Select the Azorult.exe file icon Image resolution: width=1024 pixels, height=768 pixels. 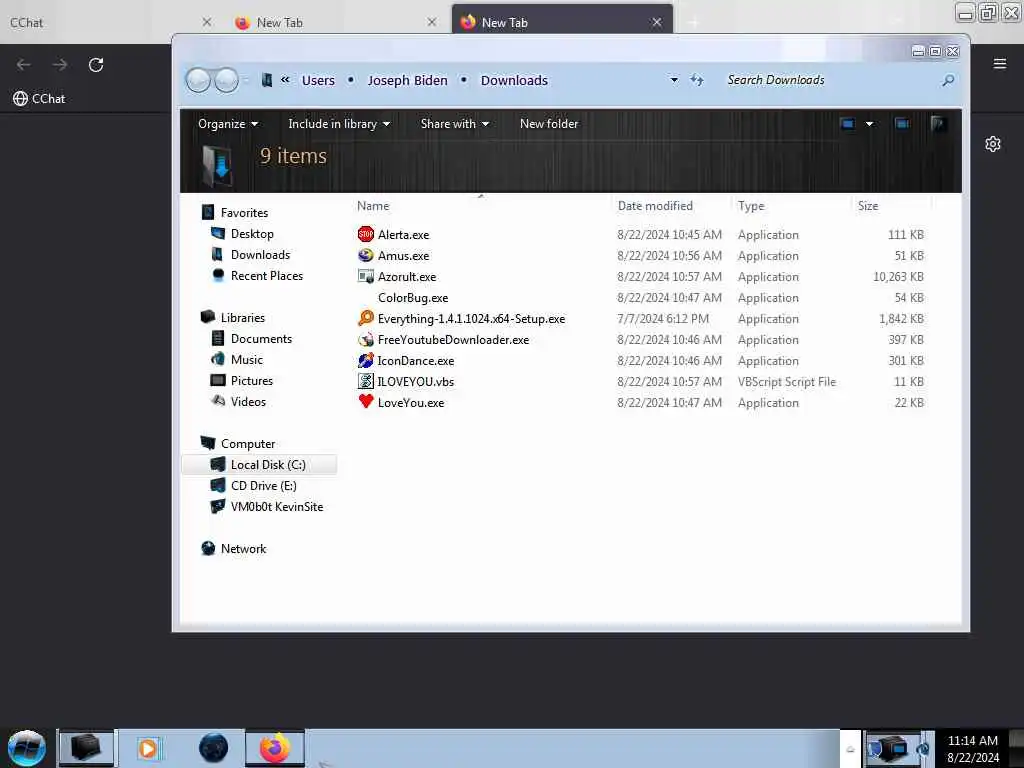click(366, 276)
